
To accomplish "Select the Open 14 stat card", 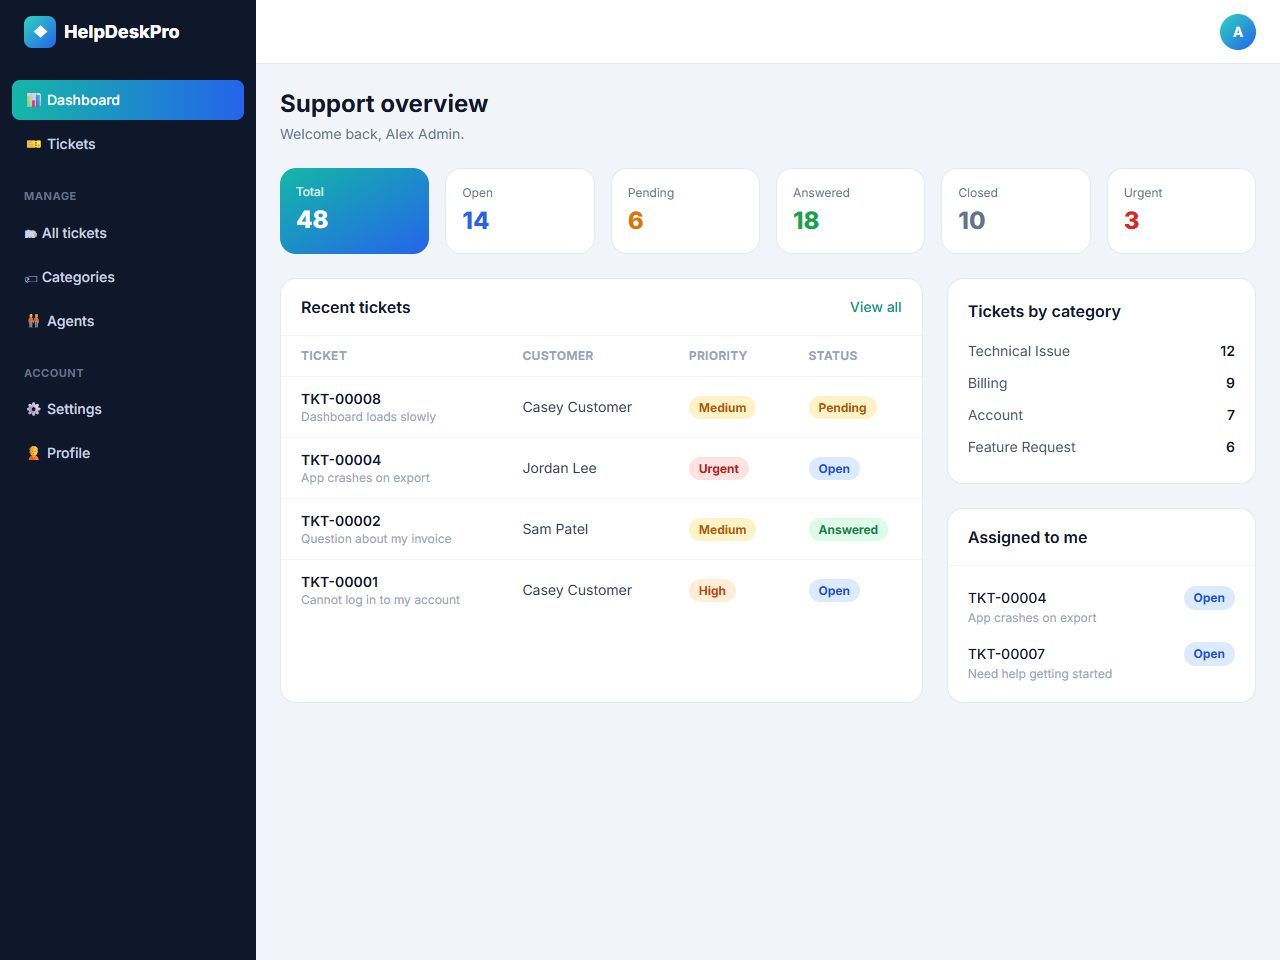I will pyautogui.click(x=520, y=211).
